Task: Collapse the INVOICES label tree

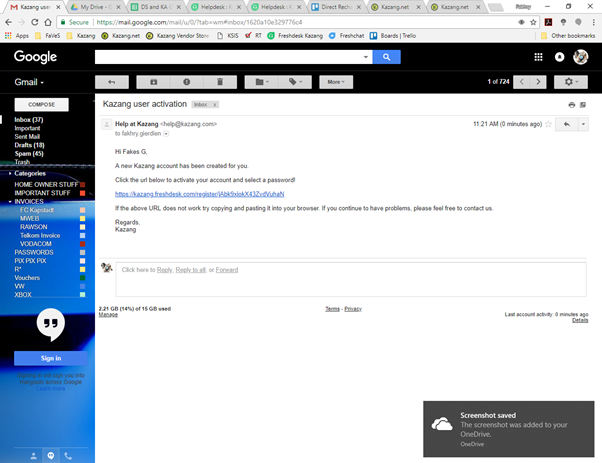Action: [10, 202]
